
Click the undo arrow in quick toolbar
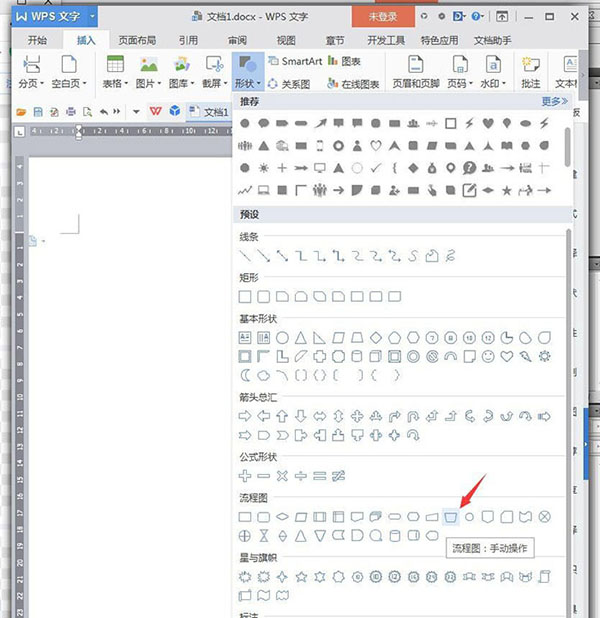tap(104, 112)
